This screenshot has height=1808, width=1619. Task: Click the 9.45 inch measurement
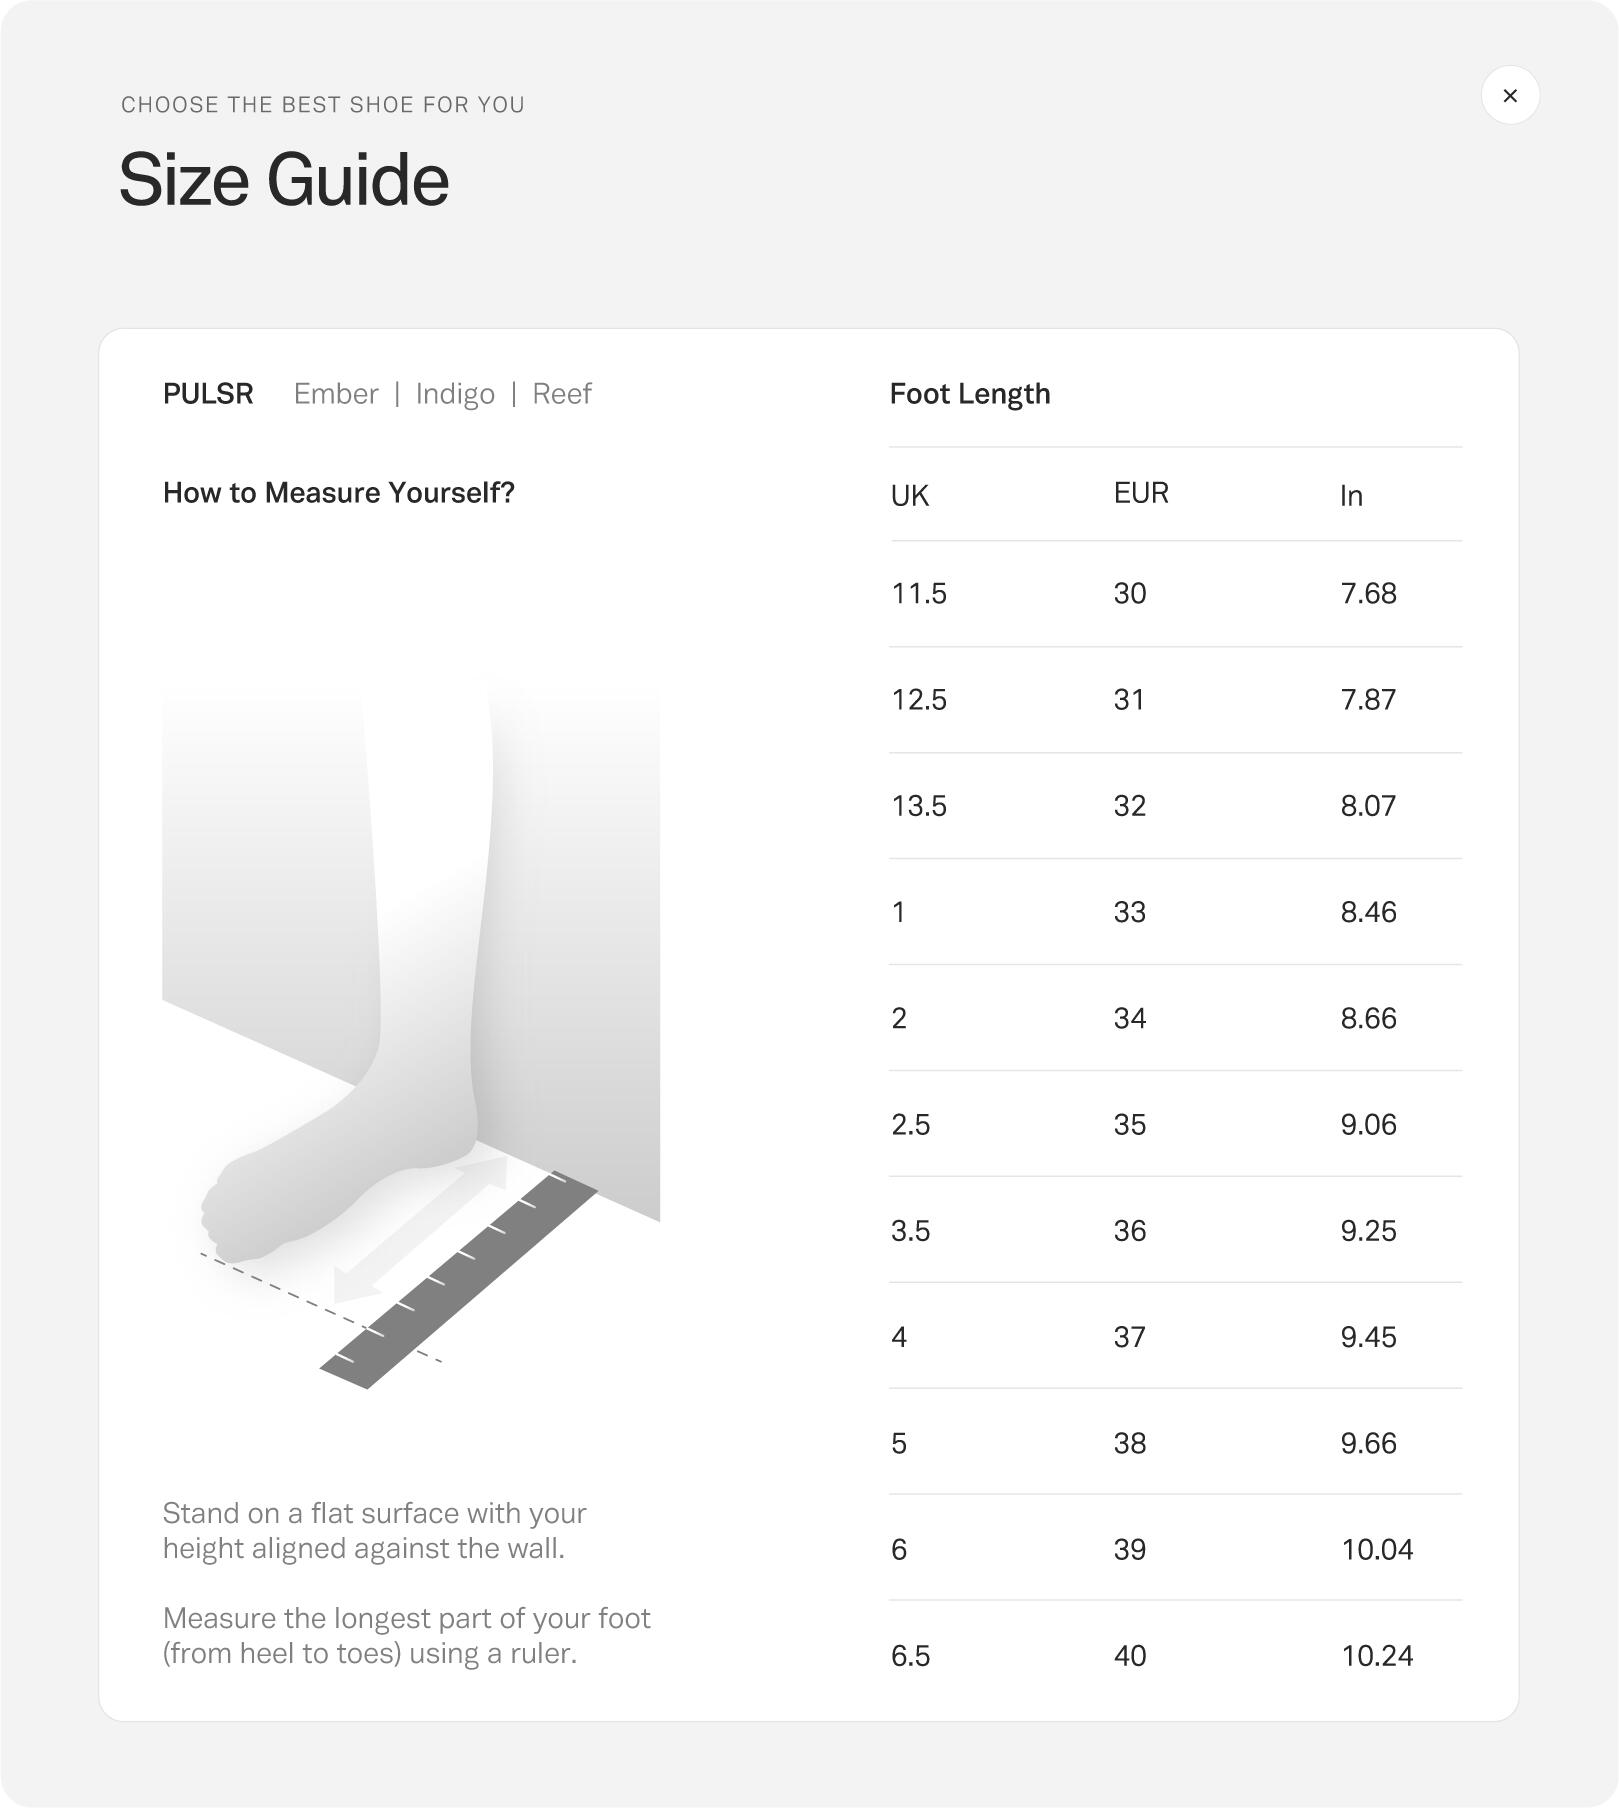click(1368, 1337)
